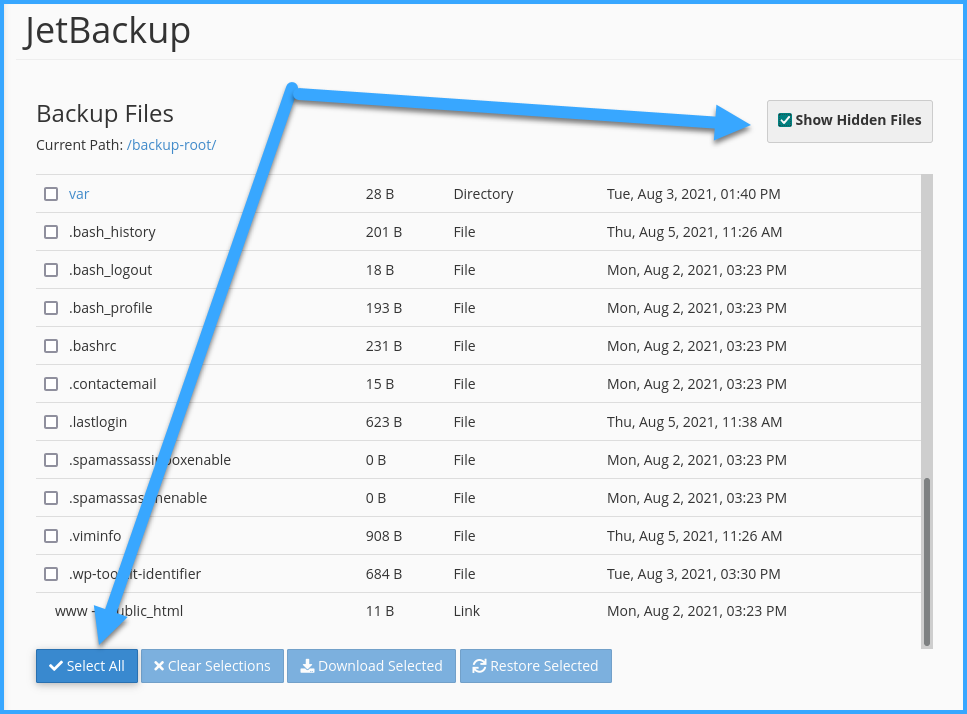The image size is (967, 714).
Task: Click Restore Selected button
Action: click(535, 666)
